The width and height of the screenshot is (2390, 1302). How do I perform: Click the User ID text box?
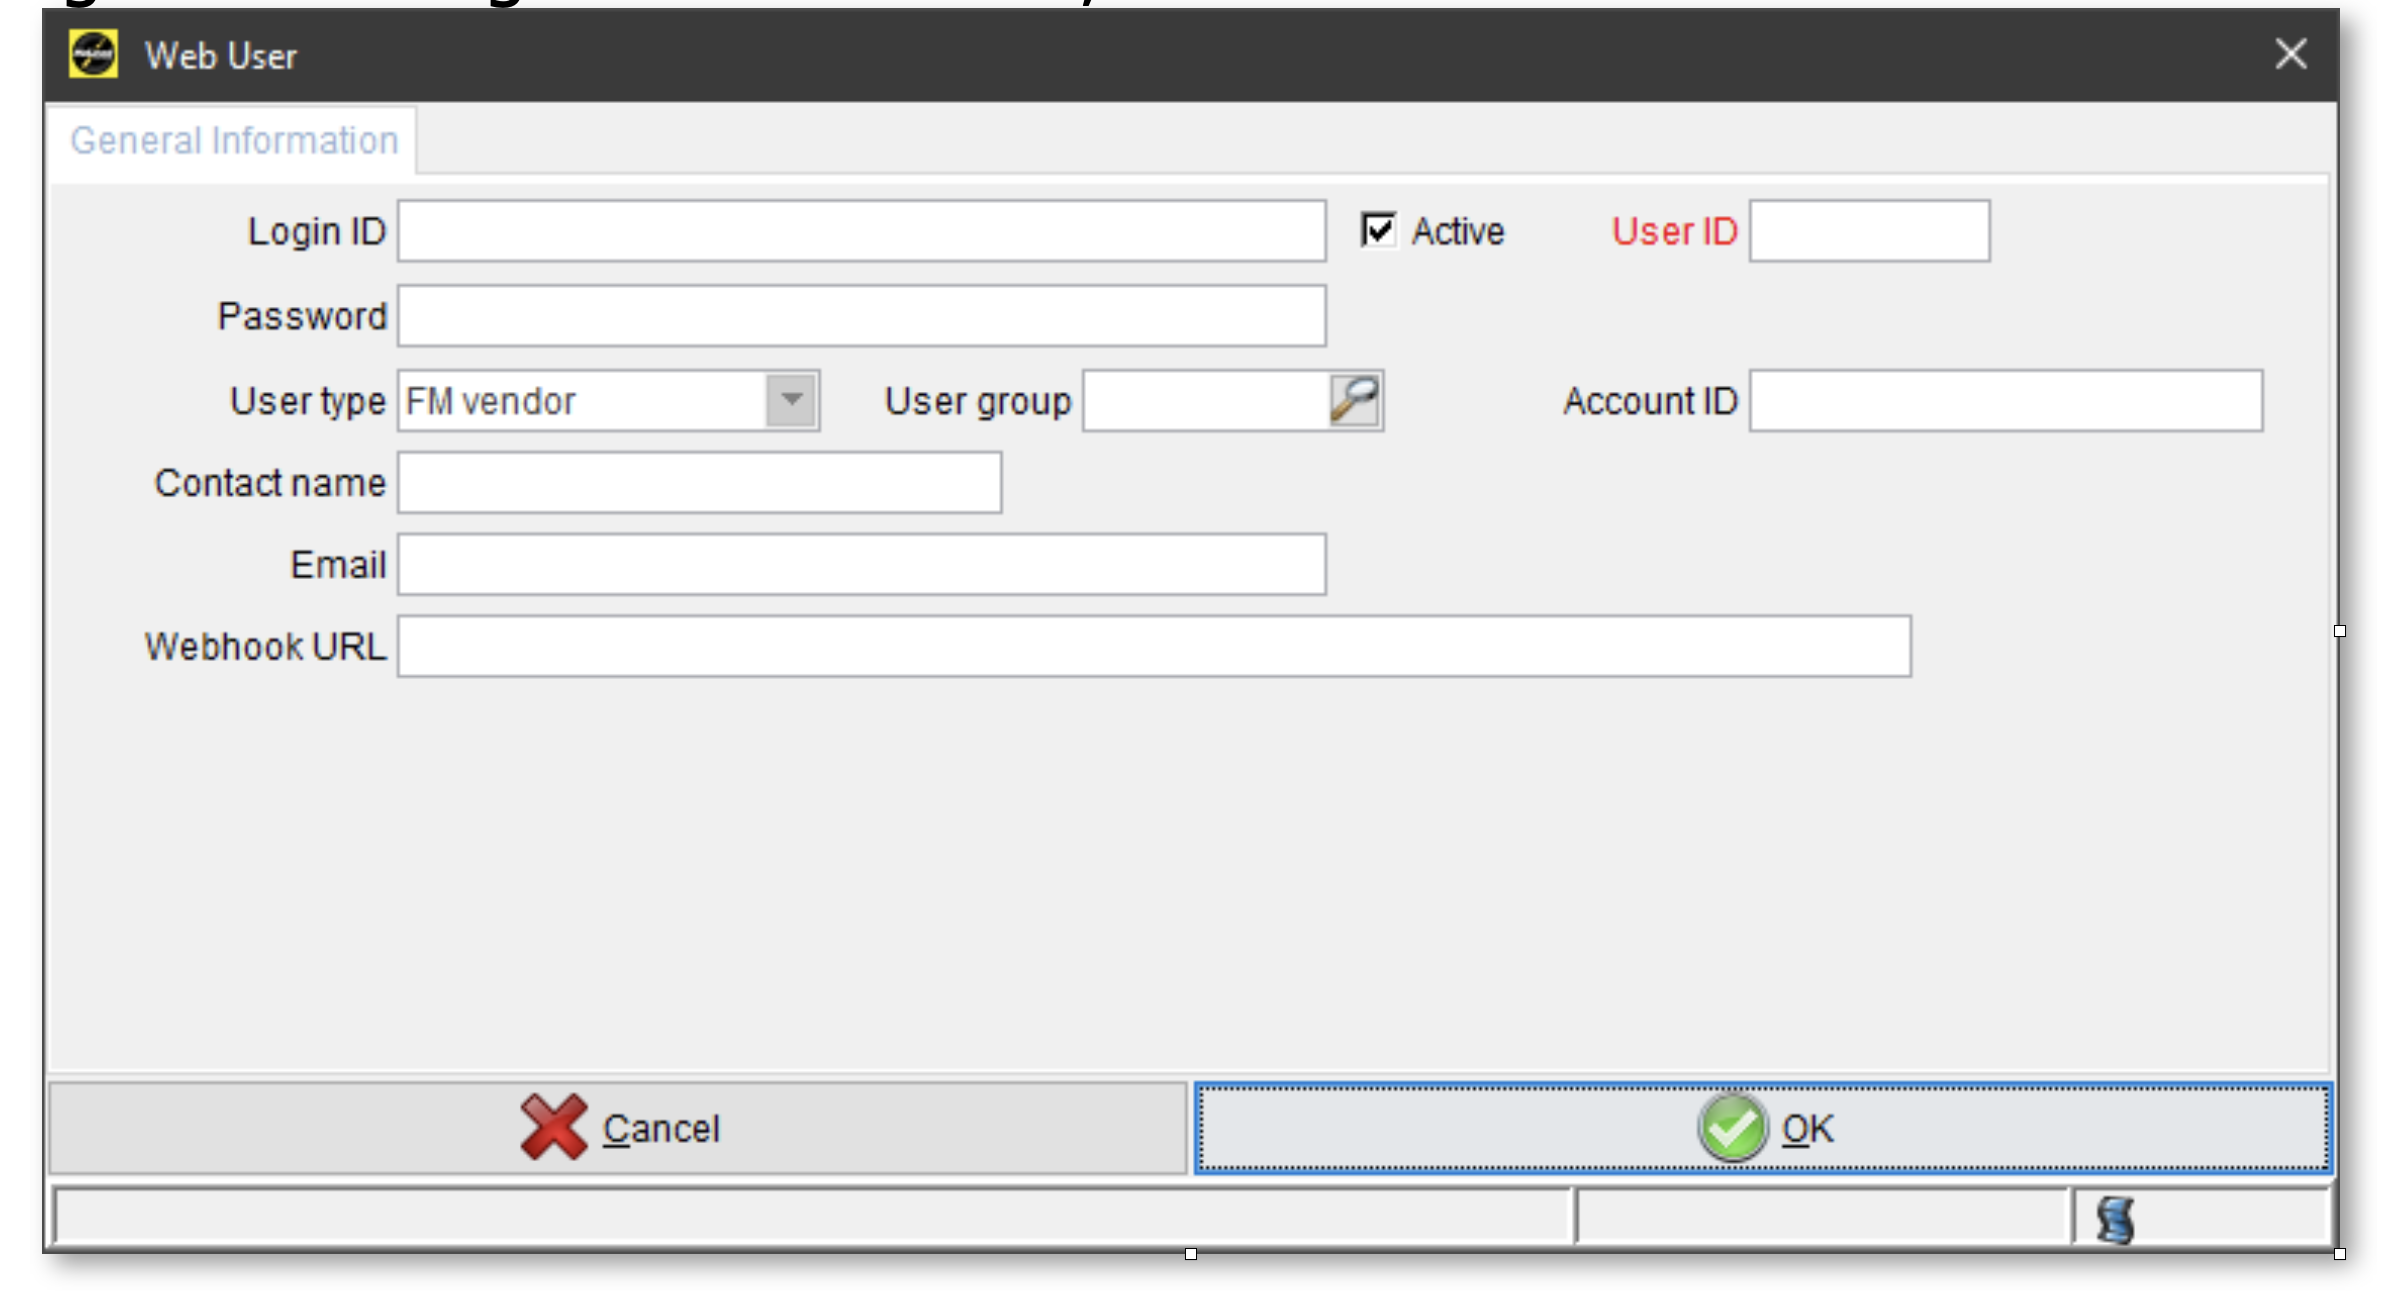click(x=1869, y=232)
